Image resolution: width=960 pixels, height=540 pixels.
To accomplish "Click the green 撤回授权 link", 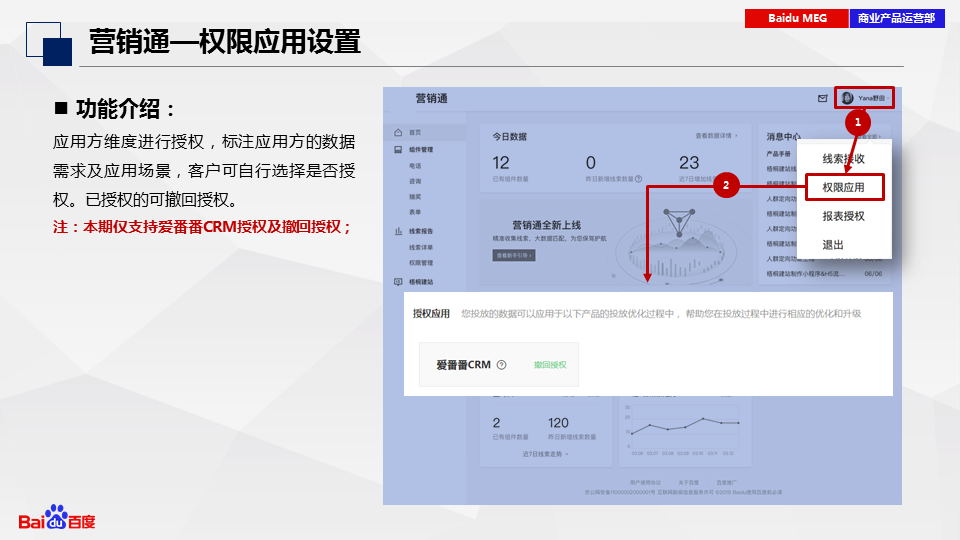I will [x=550, y=365].
